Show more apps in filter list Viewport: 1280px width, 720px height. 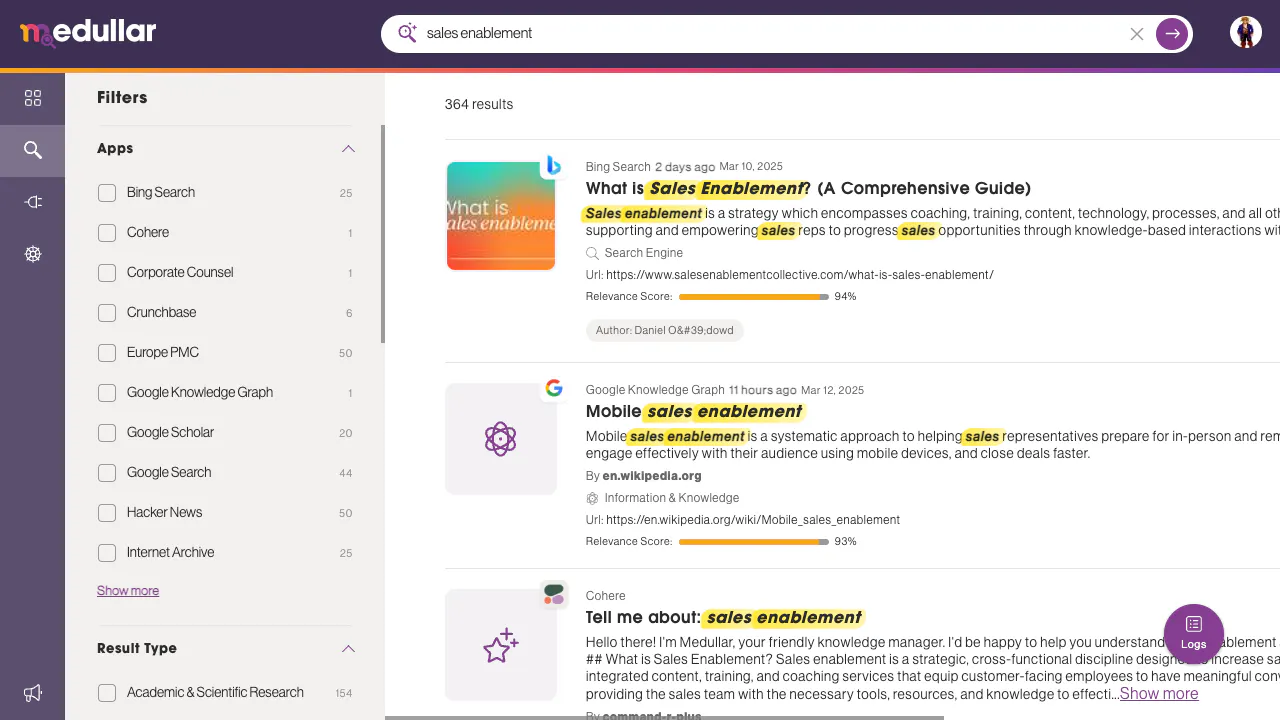[128, 591]
